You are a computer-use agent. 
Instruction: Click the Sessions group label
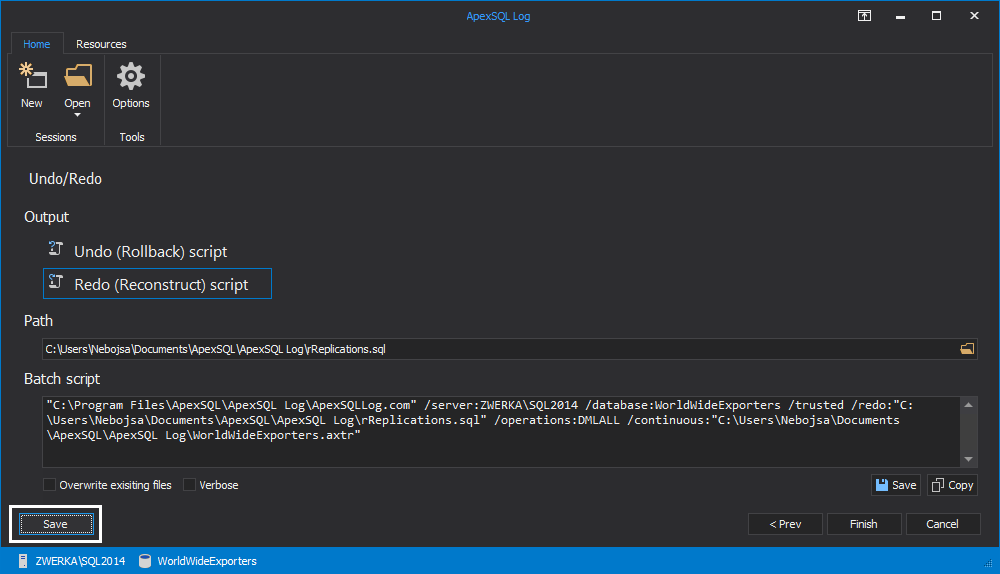point(55,137)
